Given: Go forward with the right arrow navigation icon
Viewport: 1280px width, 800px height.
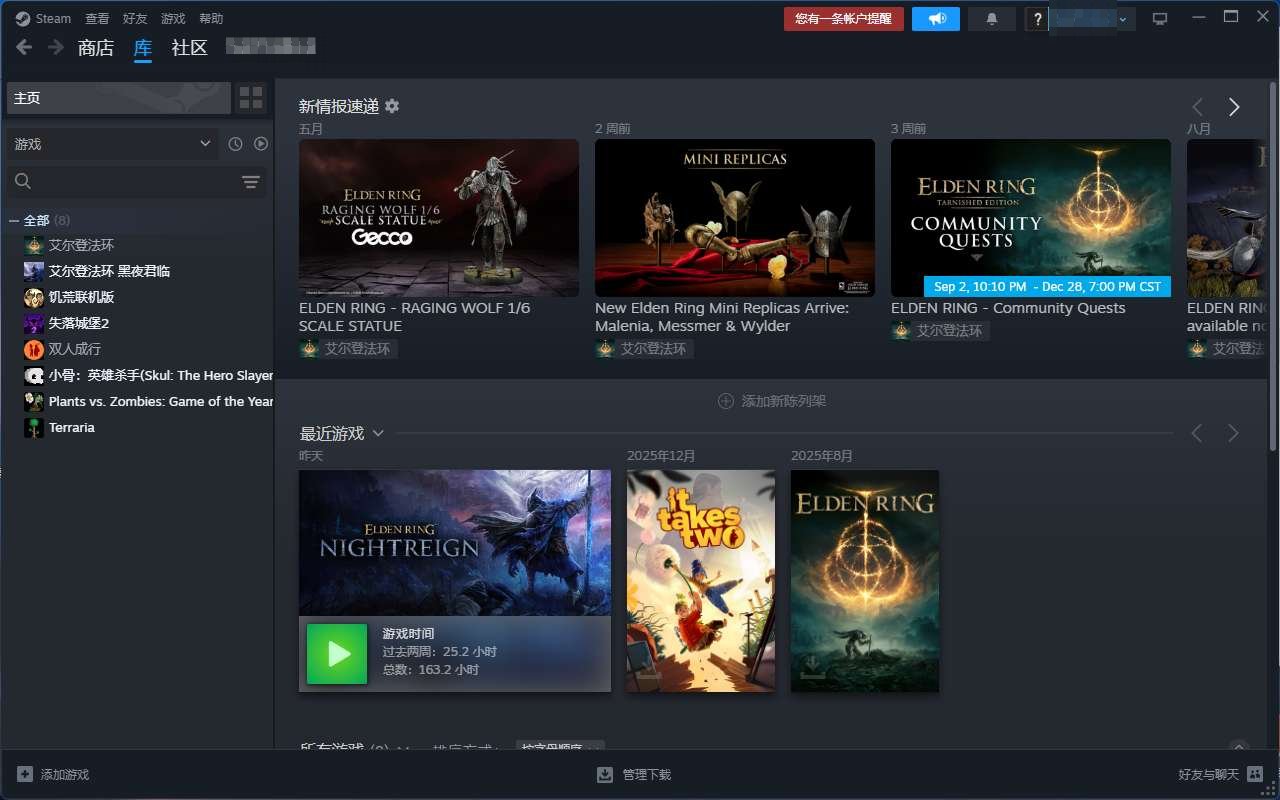Looking at the screenshot, I should click(x=56, y=47).
